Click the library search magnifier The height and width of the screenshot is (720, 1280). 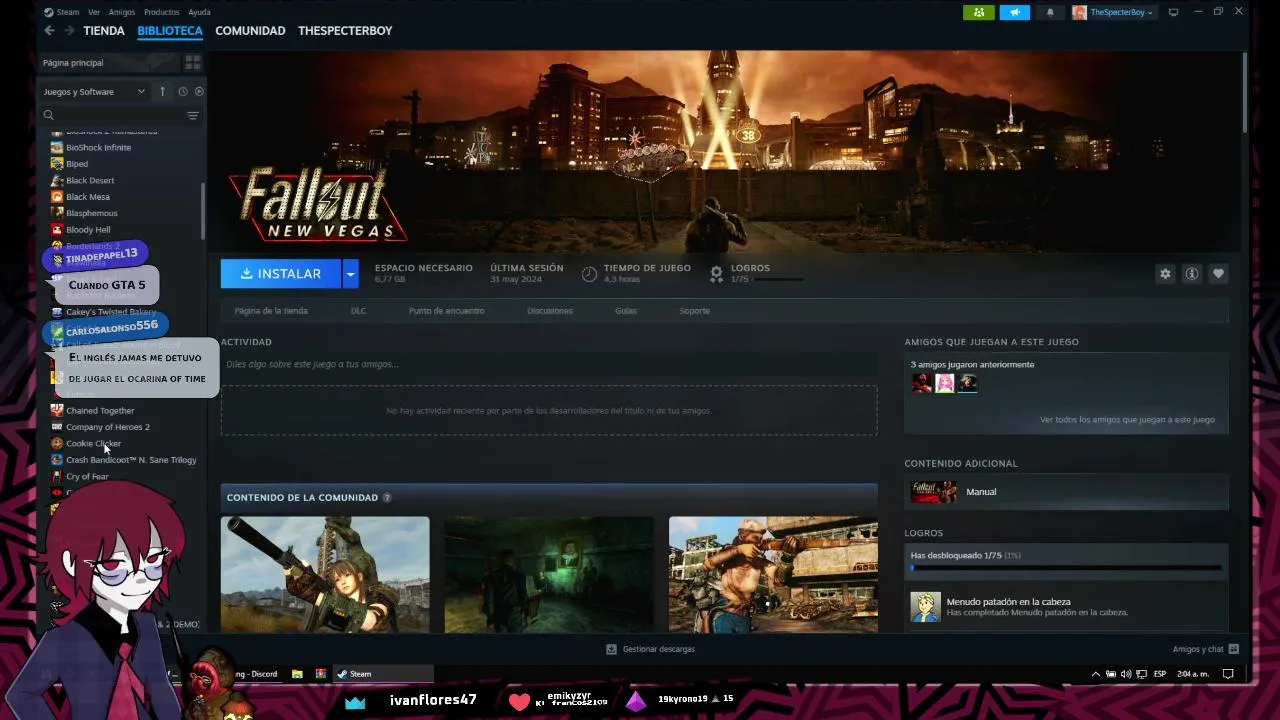(x=48, y=115)
